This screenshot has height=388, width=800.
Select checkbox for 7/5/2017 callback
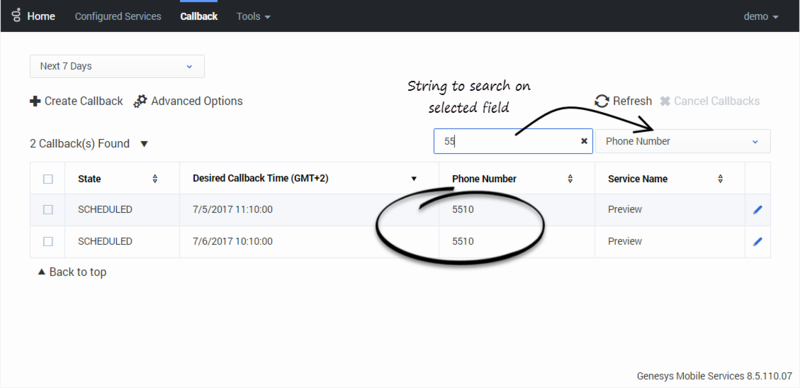tap(48, 209)
